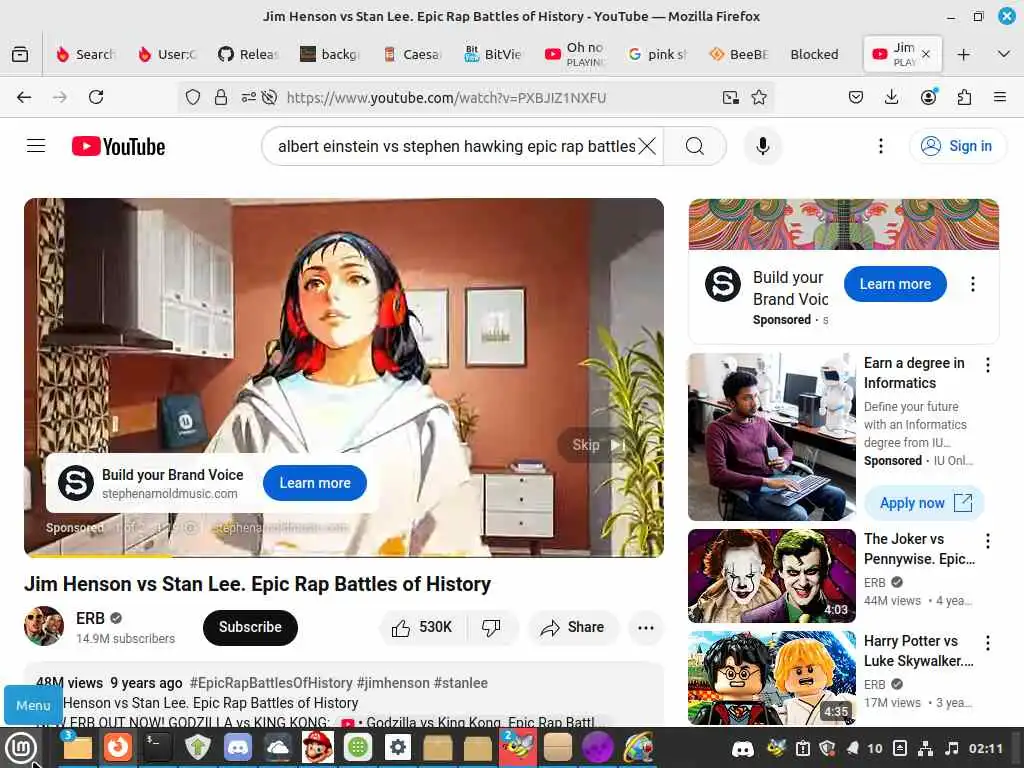The height and width of the screenshot is (768, 1024).
Task: Open more actions ellipsis below the video
Action: [645, 627]
